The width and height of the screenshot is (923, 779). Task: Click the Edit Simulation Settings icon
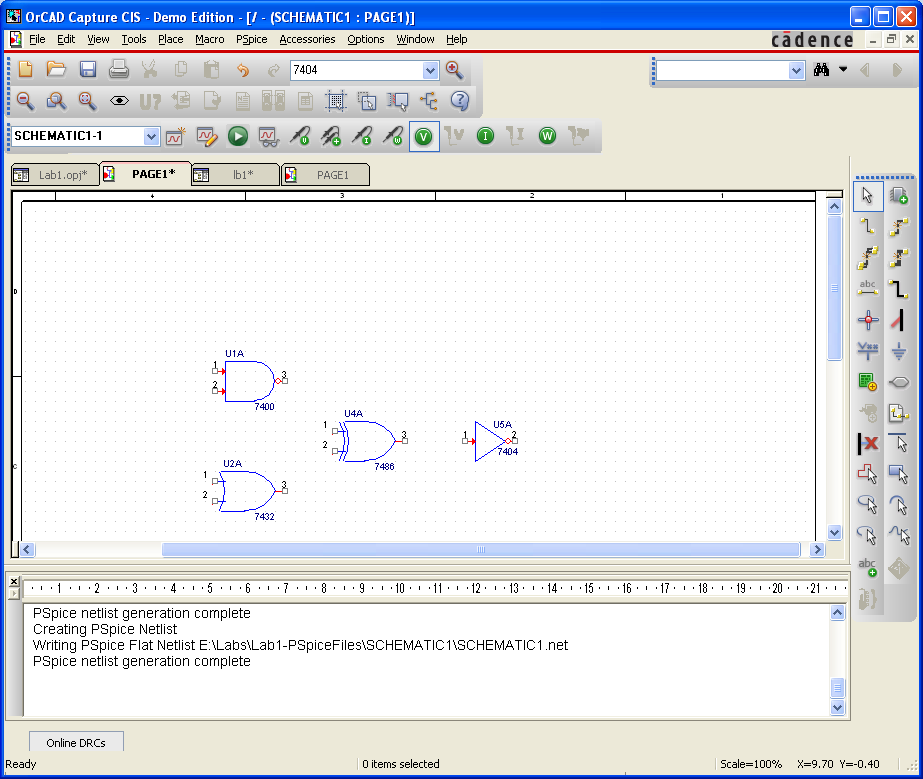click(207, 137)
